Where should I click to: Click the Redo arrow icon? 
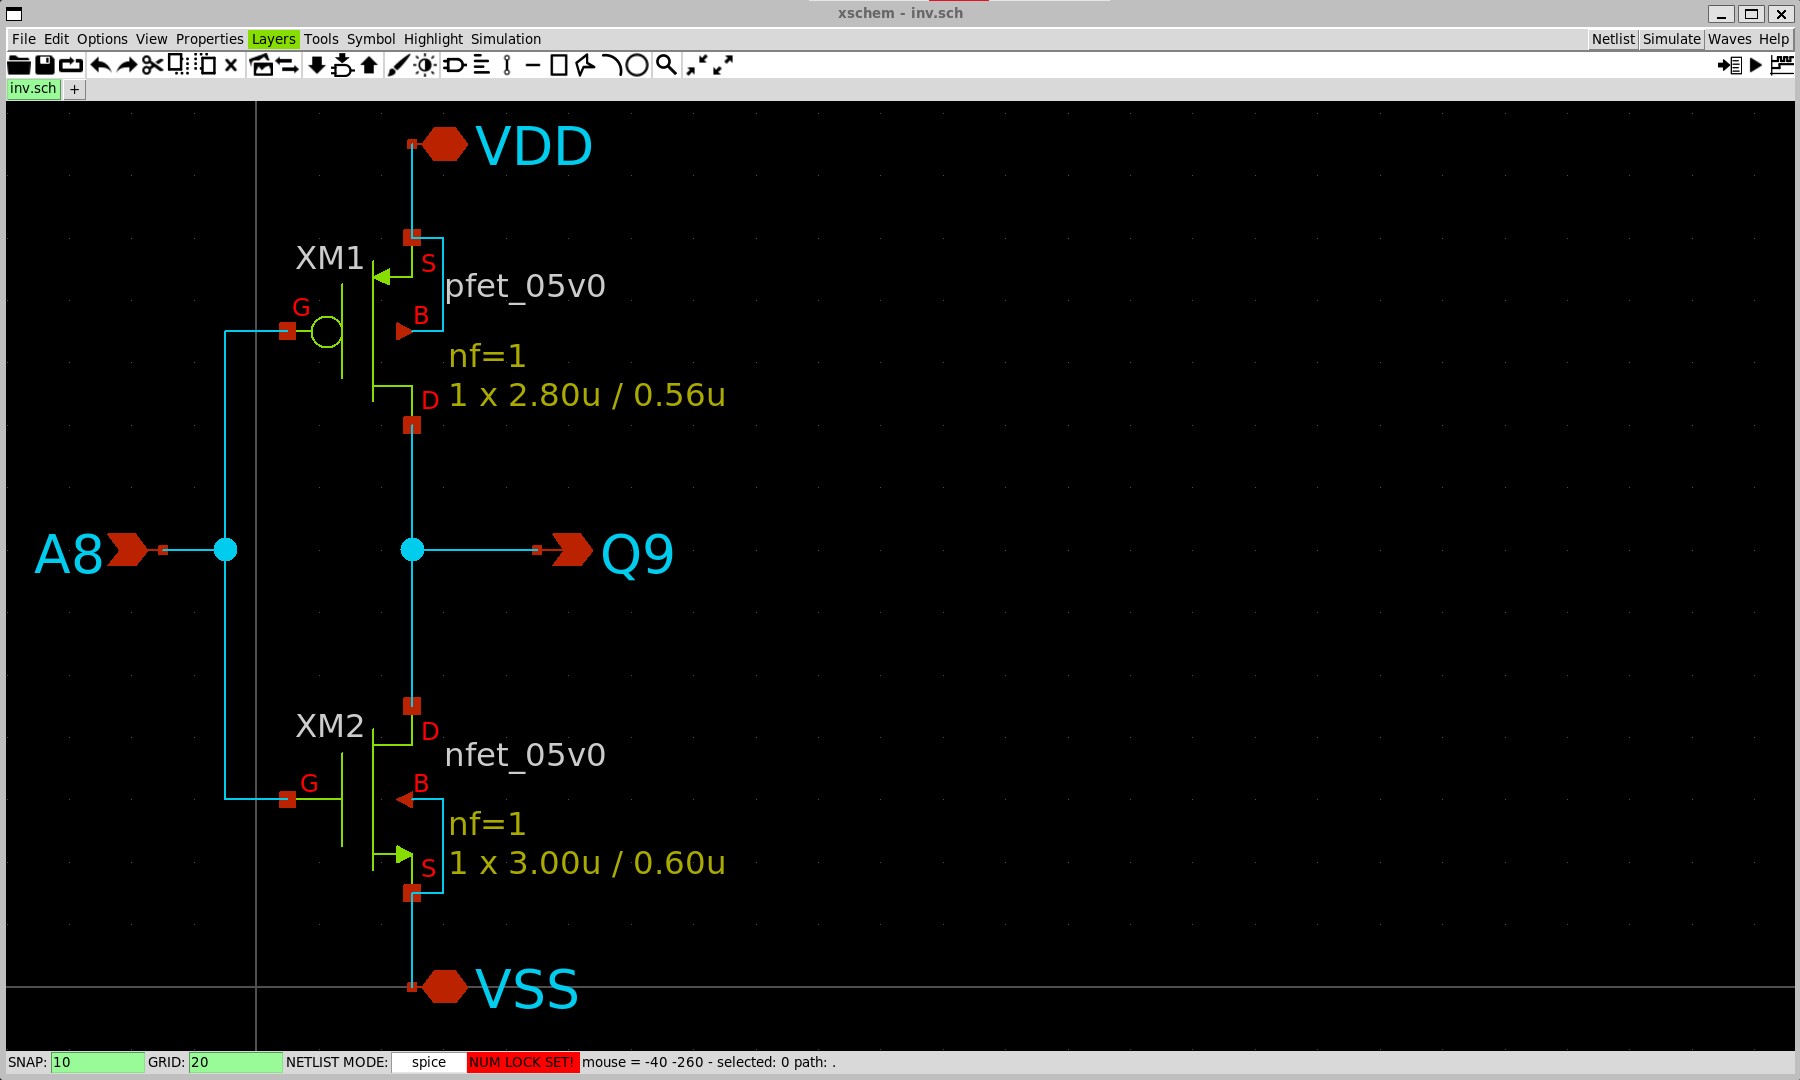tap(127, 65)
